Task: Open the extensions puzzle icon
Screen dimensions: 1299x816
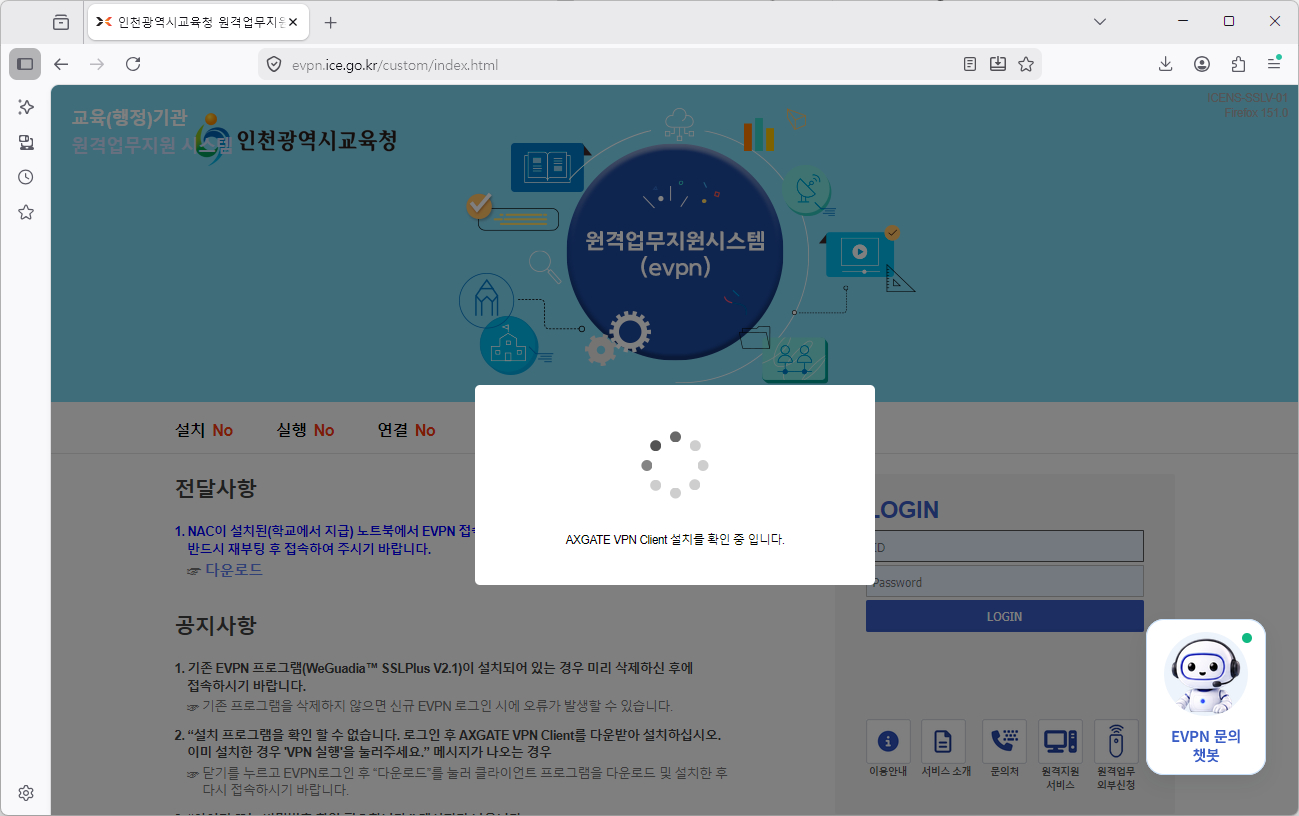Action: [1238, 64]
